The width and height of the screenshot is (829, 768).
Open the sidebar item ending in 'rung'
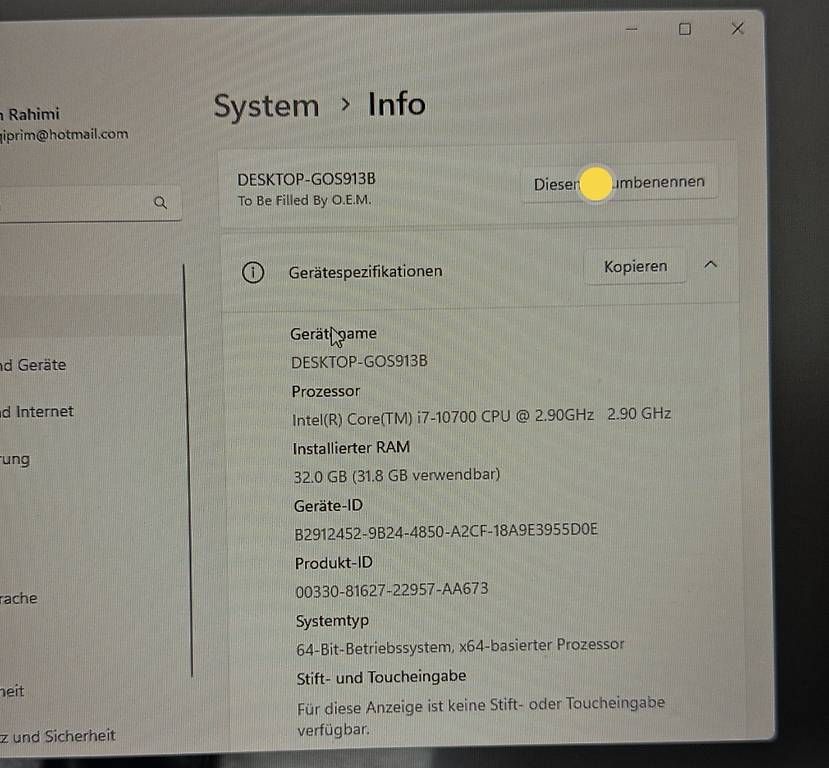coord(15,459)
